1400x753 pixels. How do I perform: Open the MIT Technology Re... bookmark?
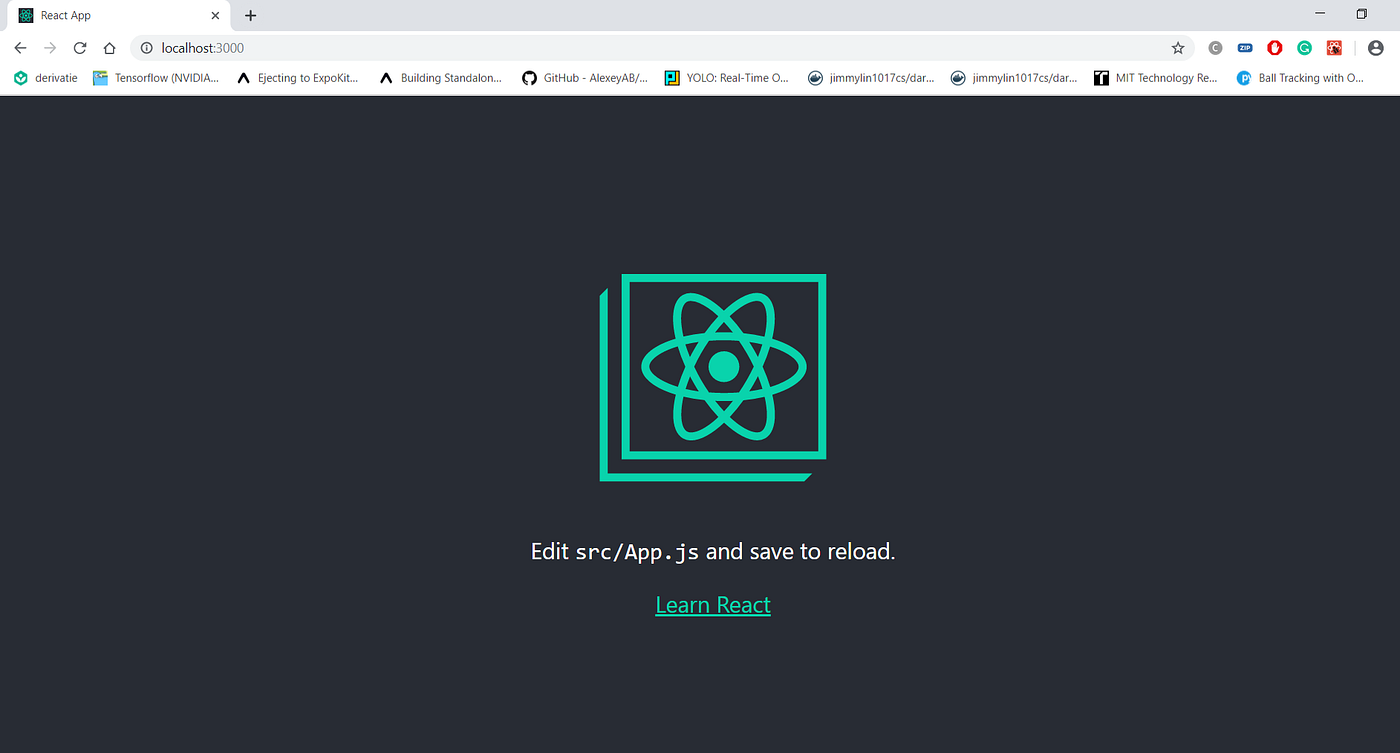(1156, 78)
